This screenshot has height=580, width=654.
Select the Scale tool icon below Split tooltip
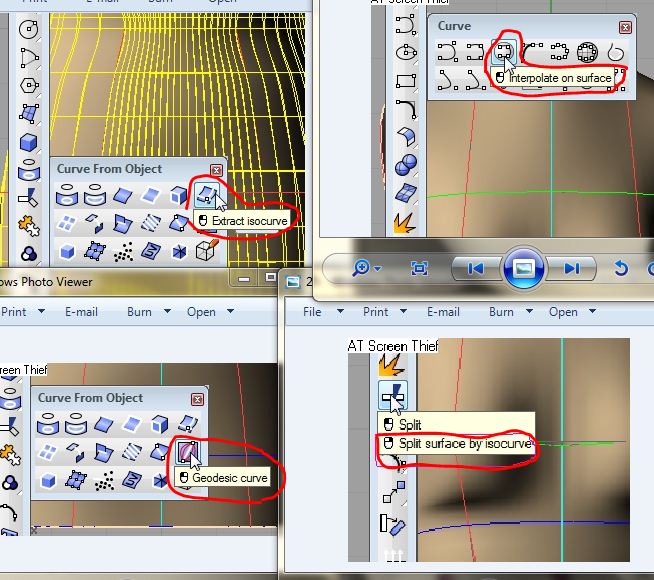pyautogui.click(x=394, y=492)
